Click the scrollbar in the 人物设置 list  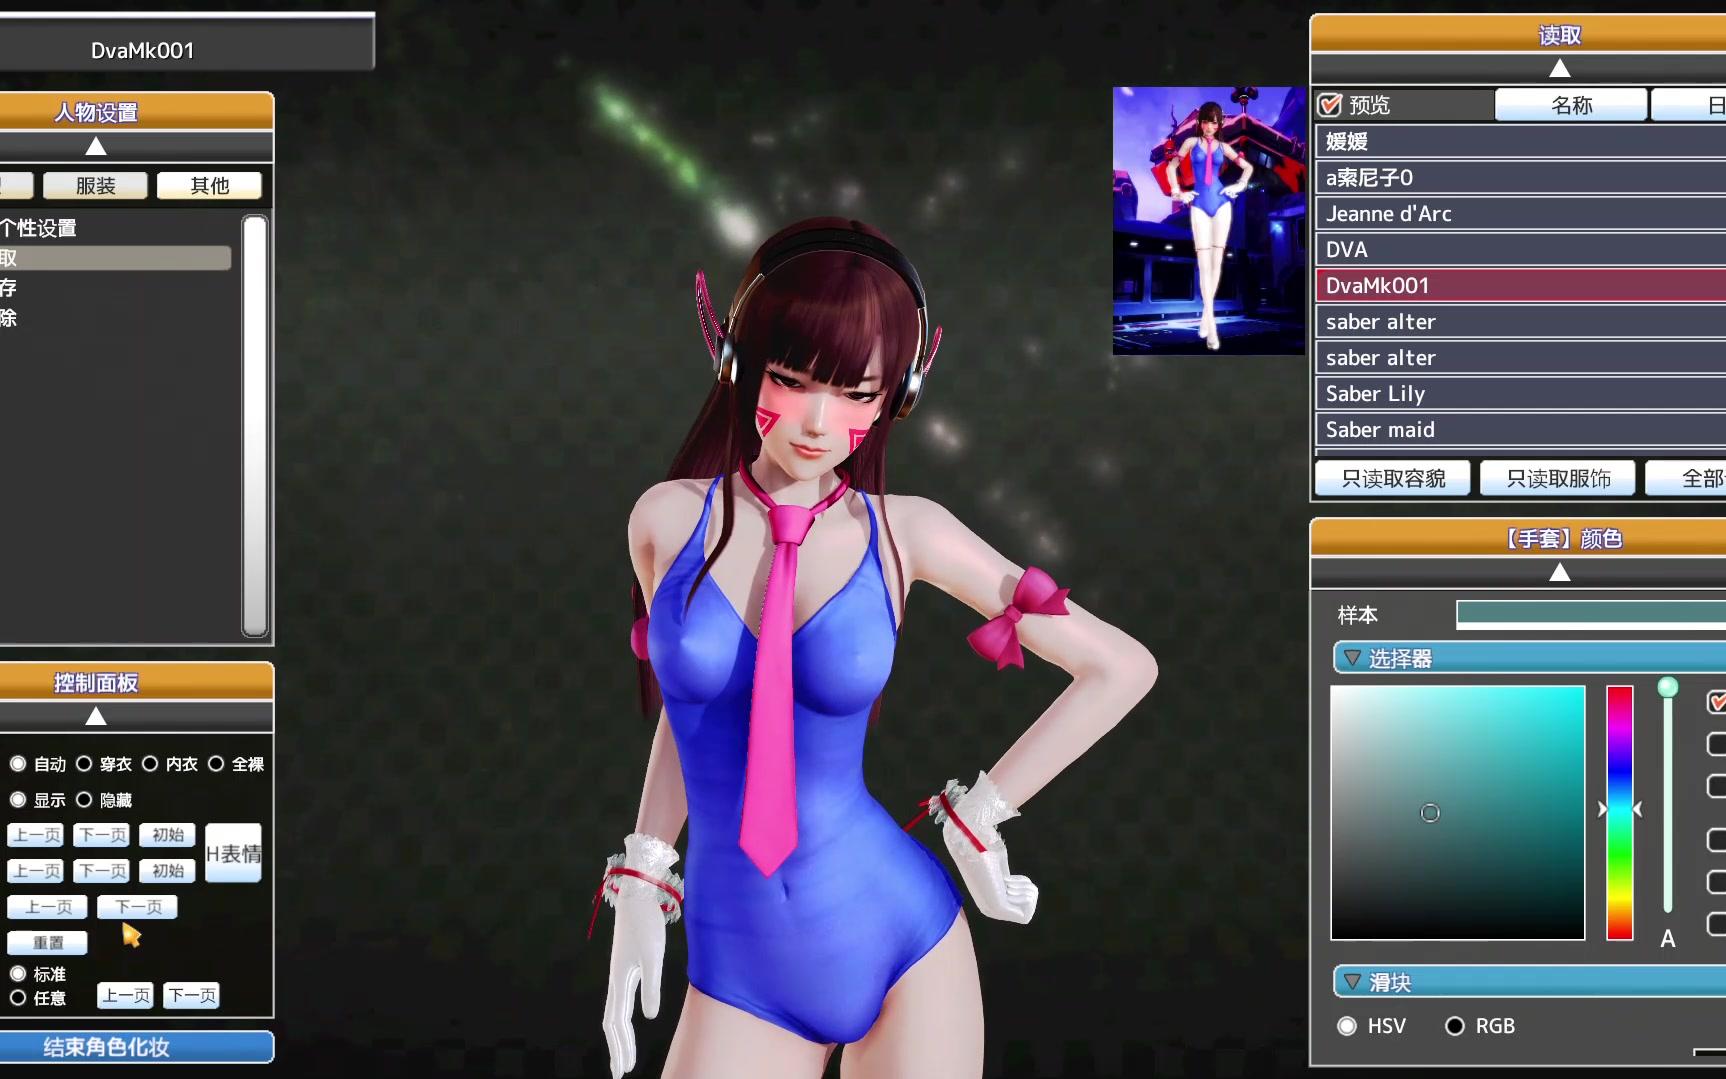click(255, 426)
